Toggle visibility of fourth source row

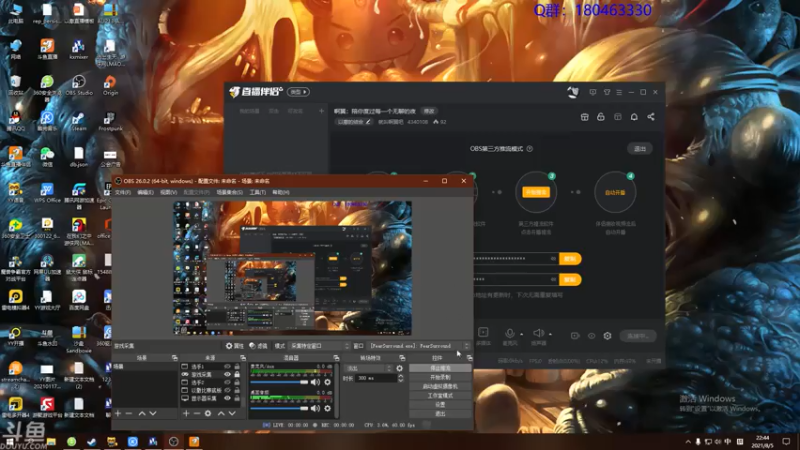228,390
